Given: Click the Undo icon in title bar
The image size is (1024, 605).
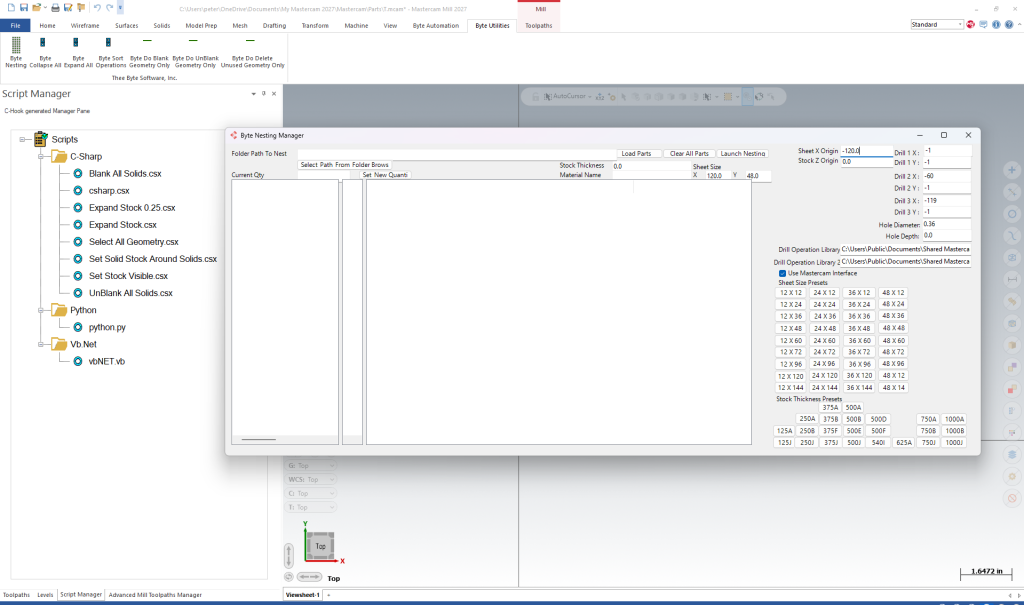Looking at the screenshot, I should (x=97, y=7).
